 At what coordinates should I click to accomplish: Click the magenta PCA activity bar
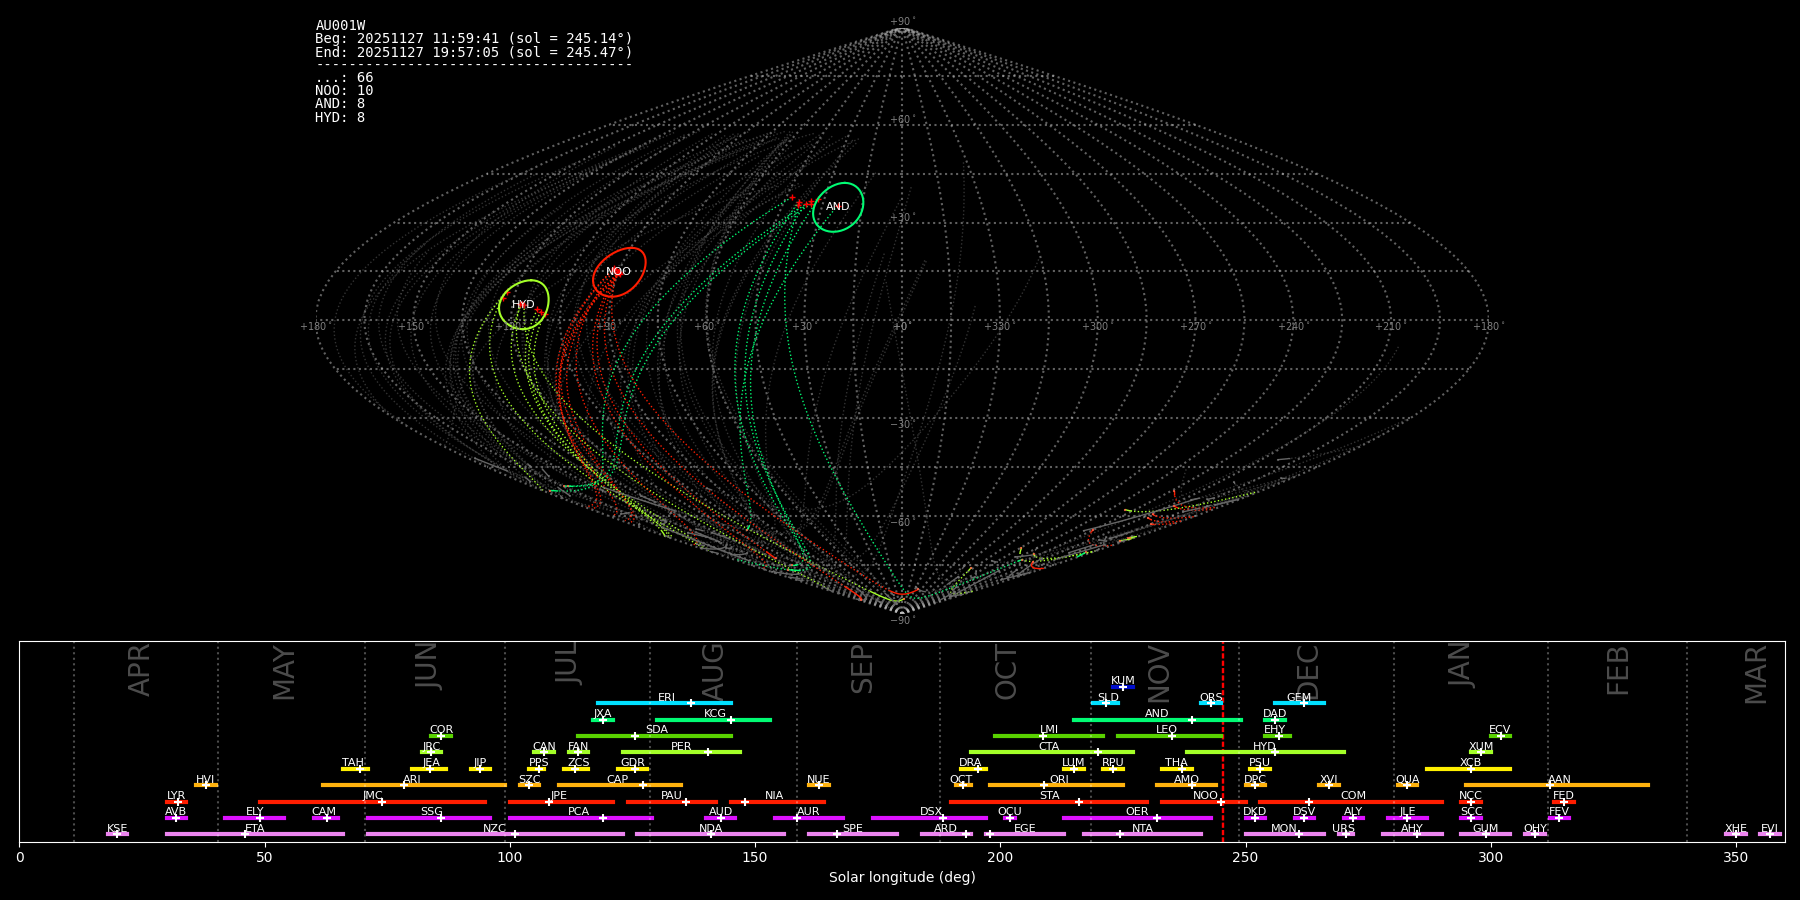[560, 818]
